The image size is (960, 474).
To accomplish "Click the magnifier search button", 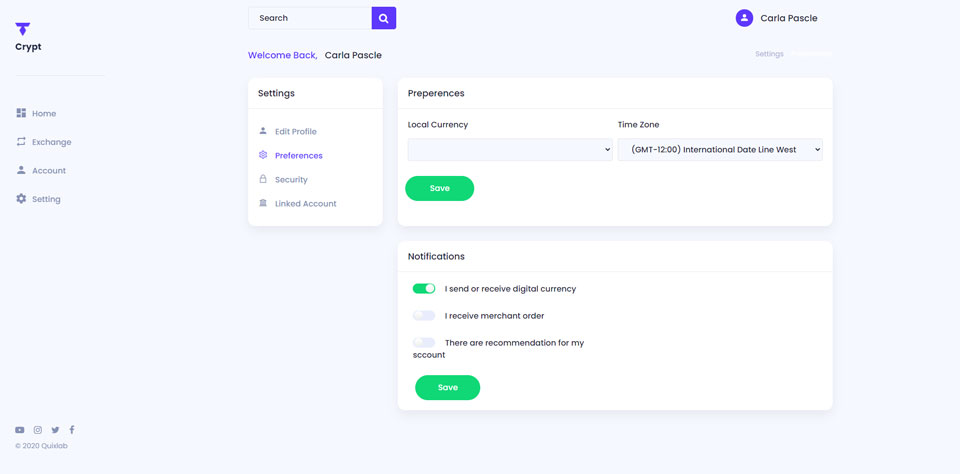I will click(383, 18).
